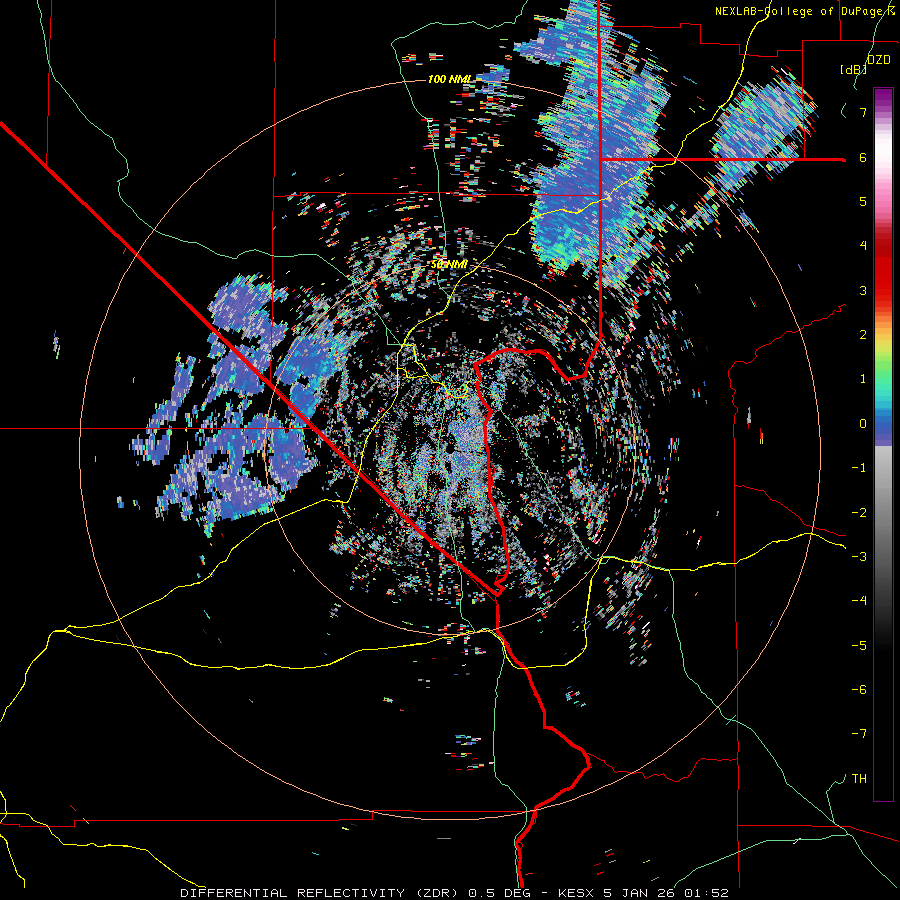Click the "KESX" radar site identifier
The image size is (900, 900).
pyautogui.click(x=577, y=893)
